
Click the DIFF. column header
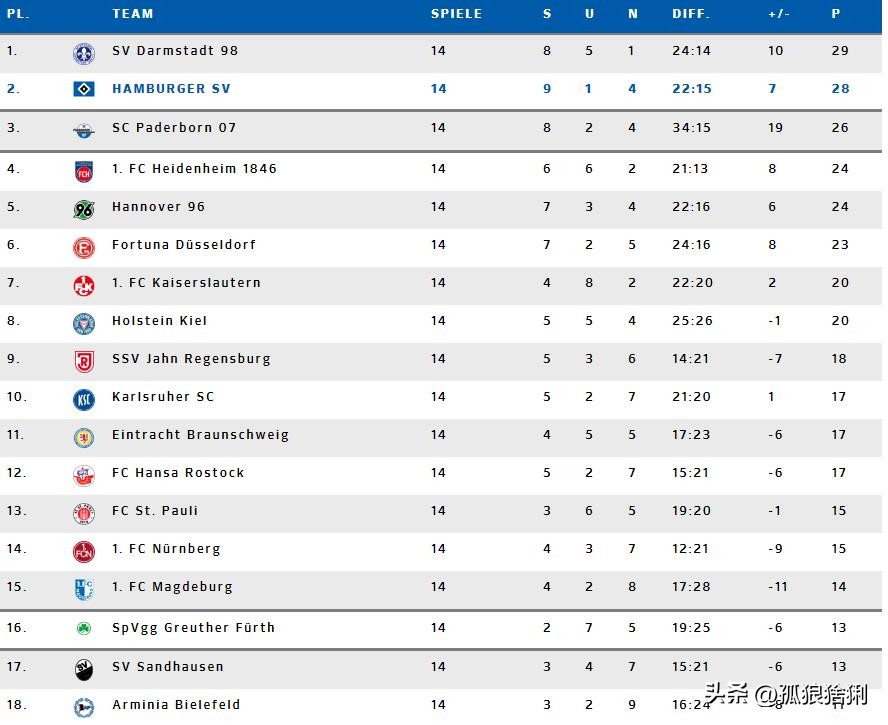[x=691, y=14]
